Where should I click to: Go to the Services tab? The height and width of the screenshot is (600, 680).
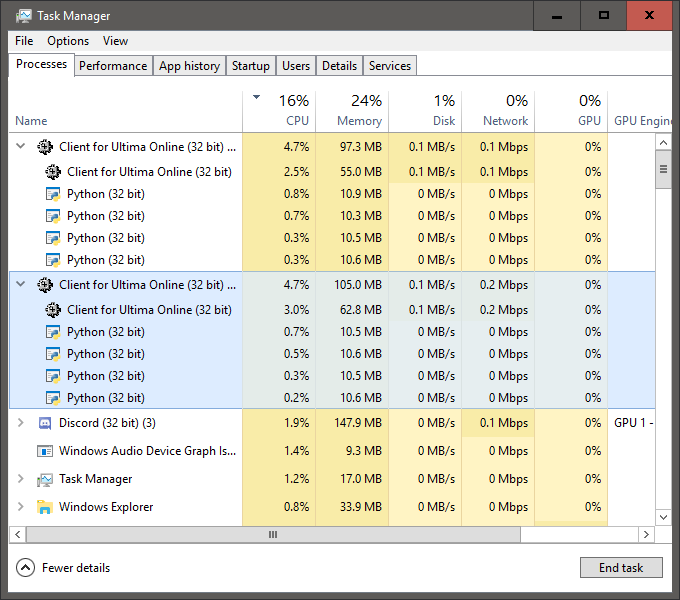click(x=390, y=66)
